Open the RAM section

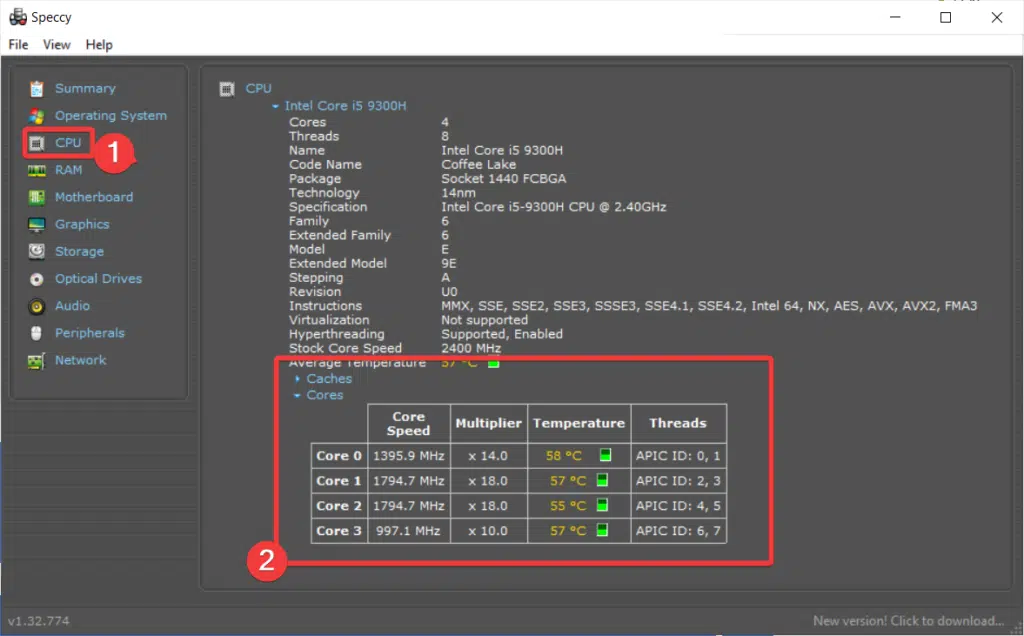(x=69, y=170)
